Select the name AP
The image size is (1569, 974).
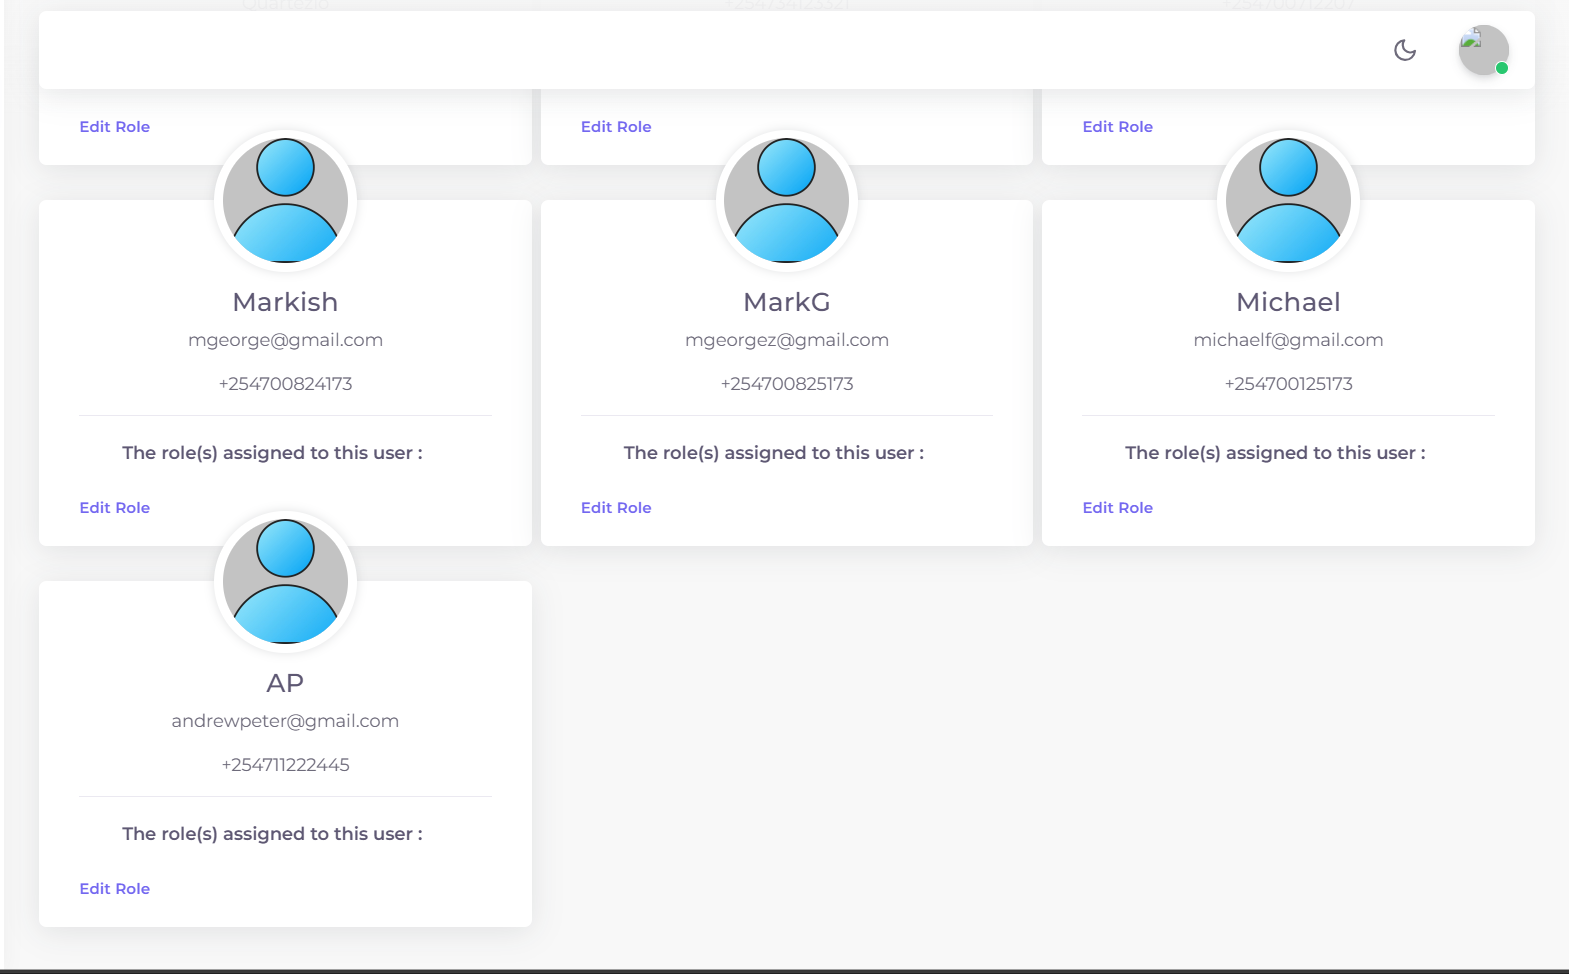point(285,683)
